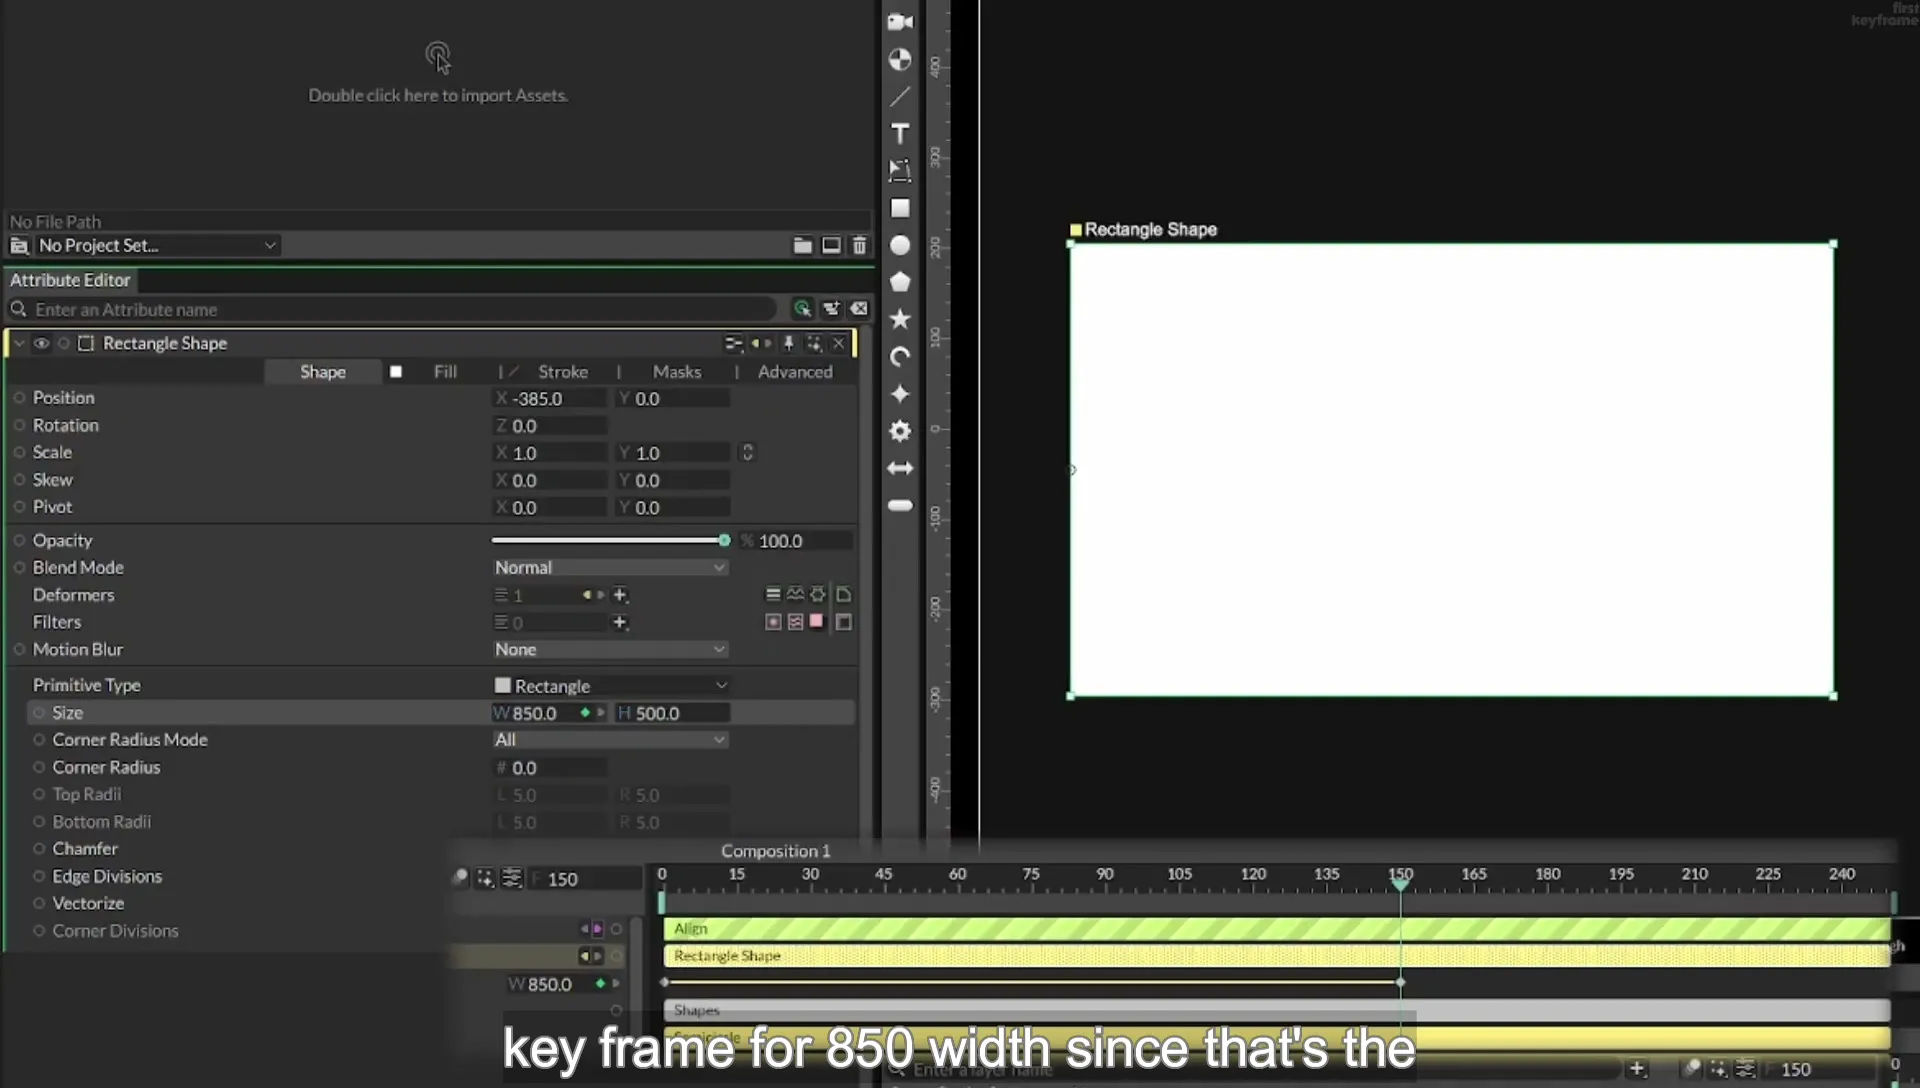Image resolution: width=1920 pixels, height=1088 pixels.
Task: Click the Enter an Attribute name field
Action: 400,309
